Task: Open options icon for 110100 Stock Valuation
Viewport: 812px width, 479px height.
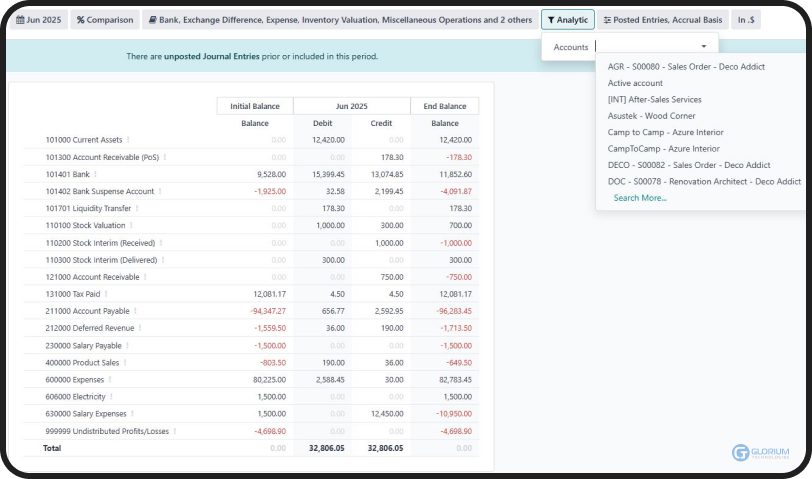Action: point(131,225)
